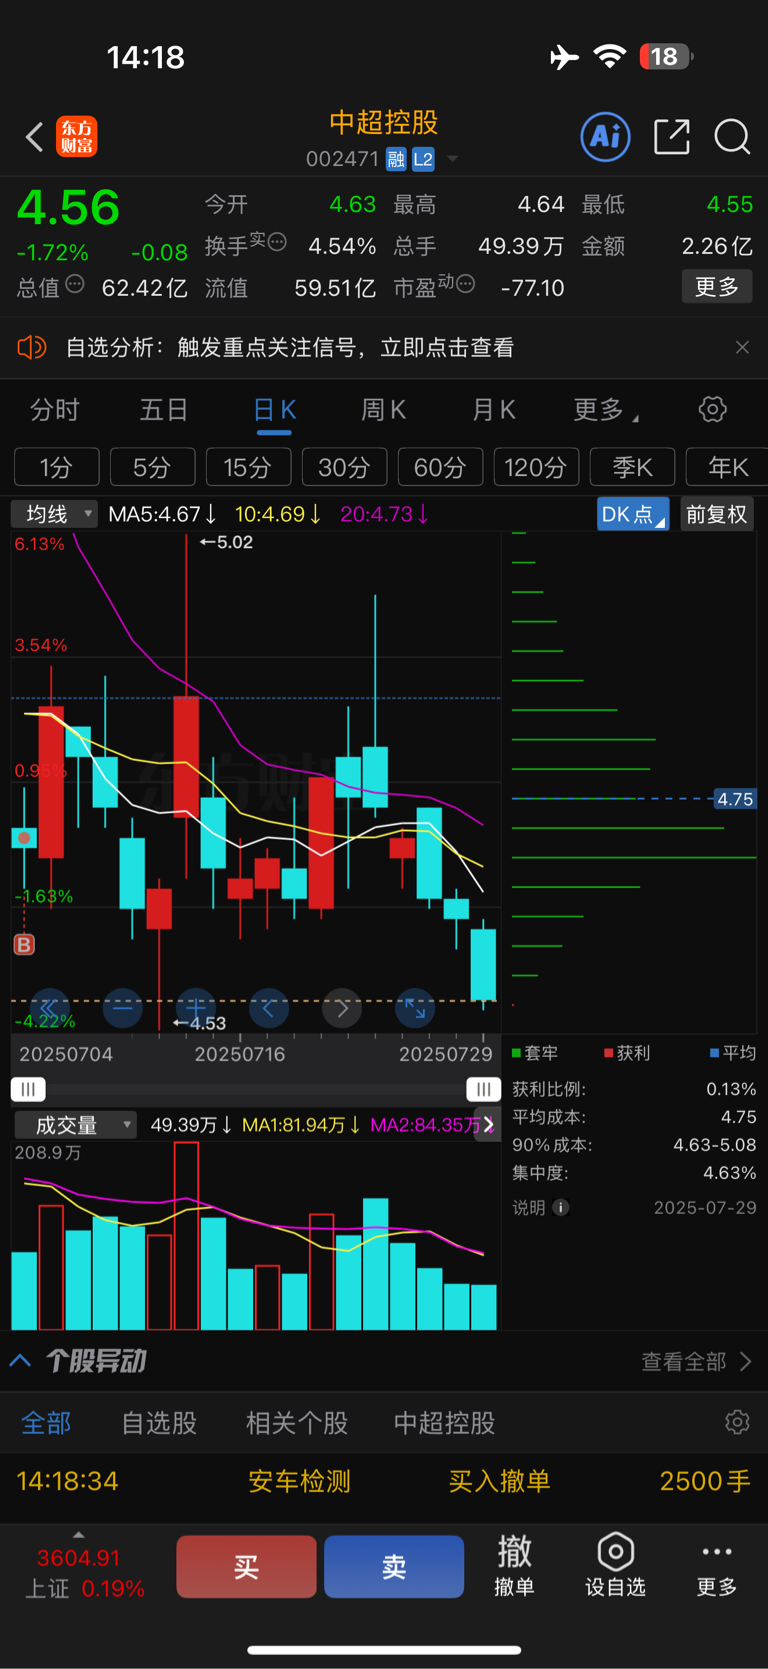Select the 自选股 tab

pyautogui.click(x=159, y=1422)
